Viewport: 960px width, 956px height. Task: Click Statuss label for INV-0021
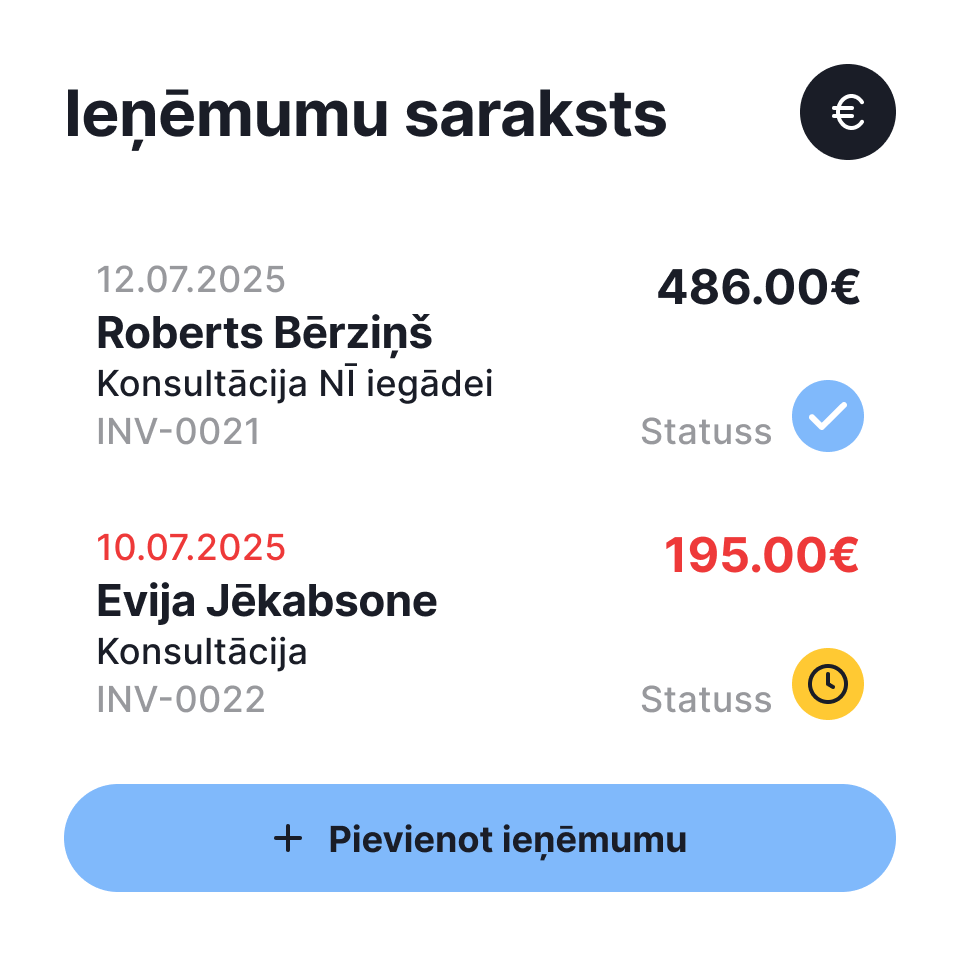click(706, 431)
